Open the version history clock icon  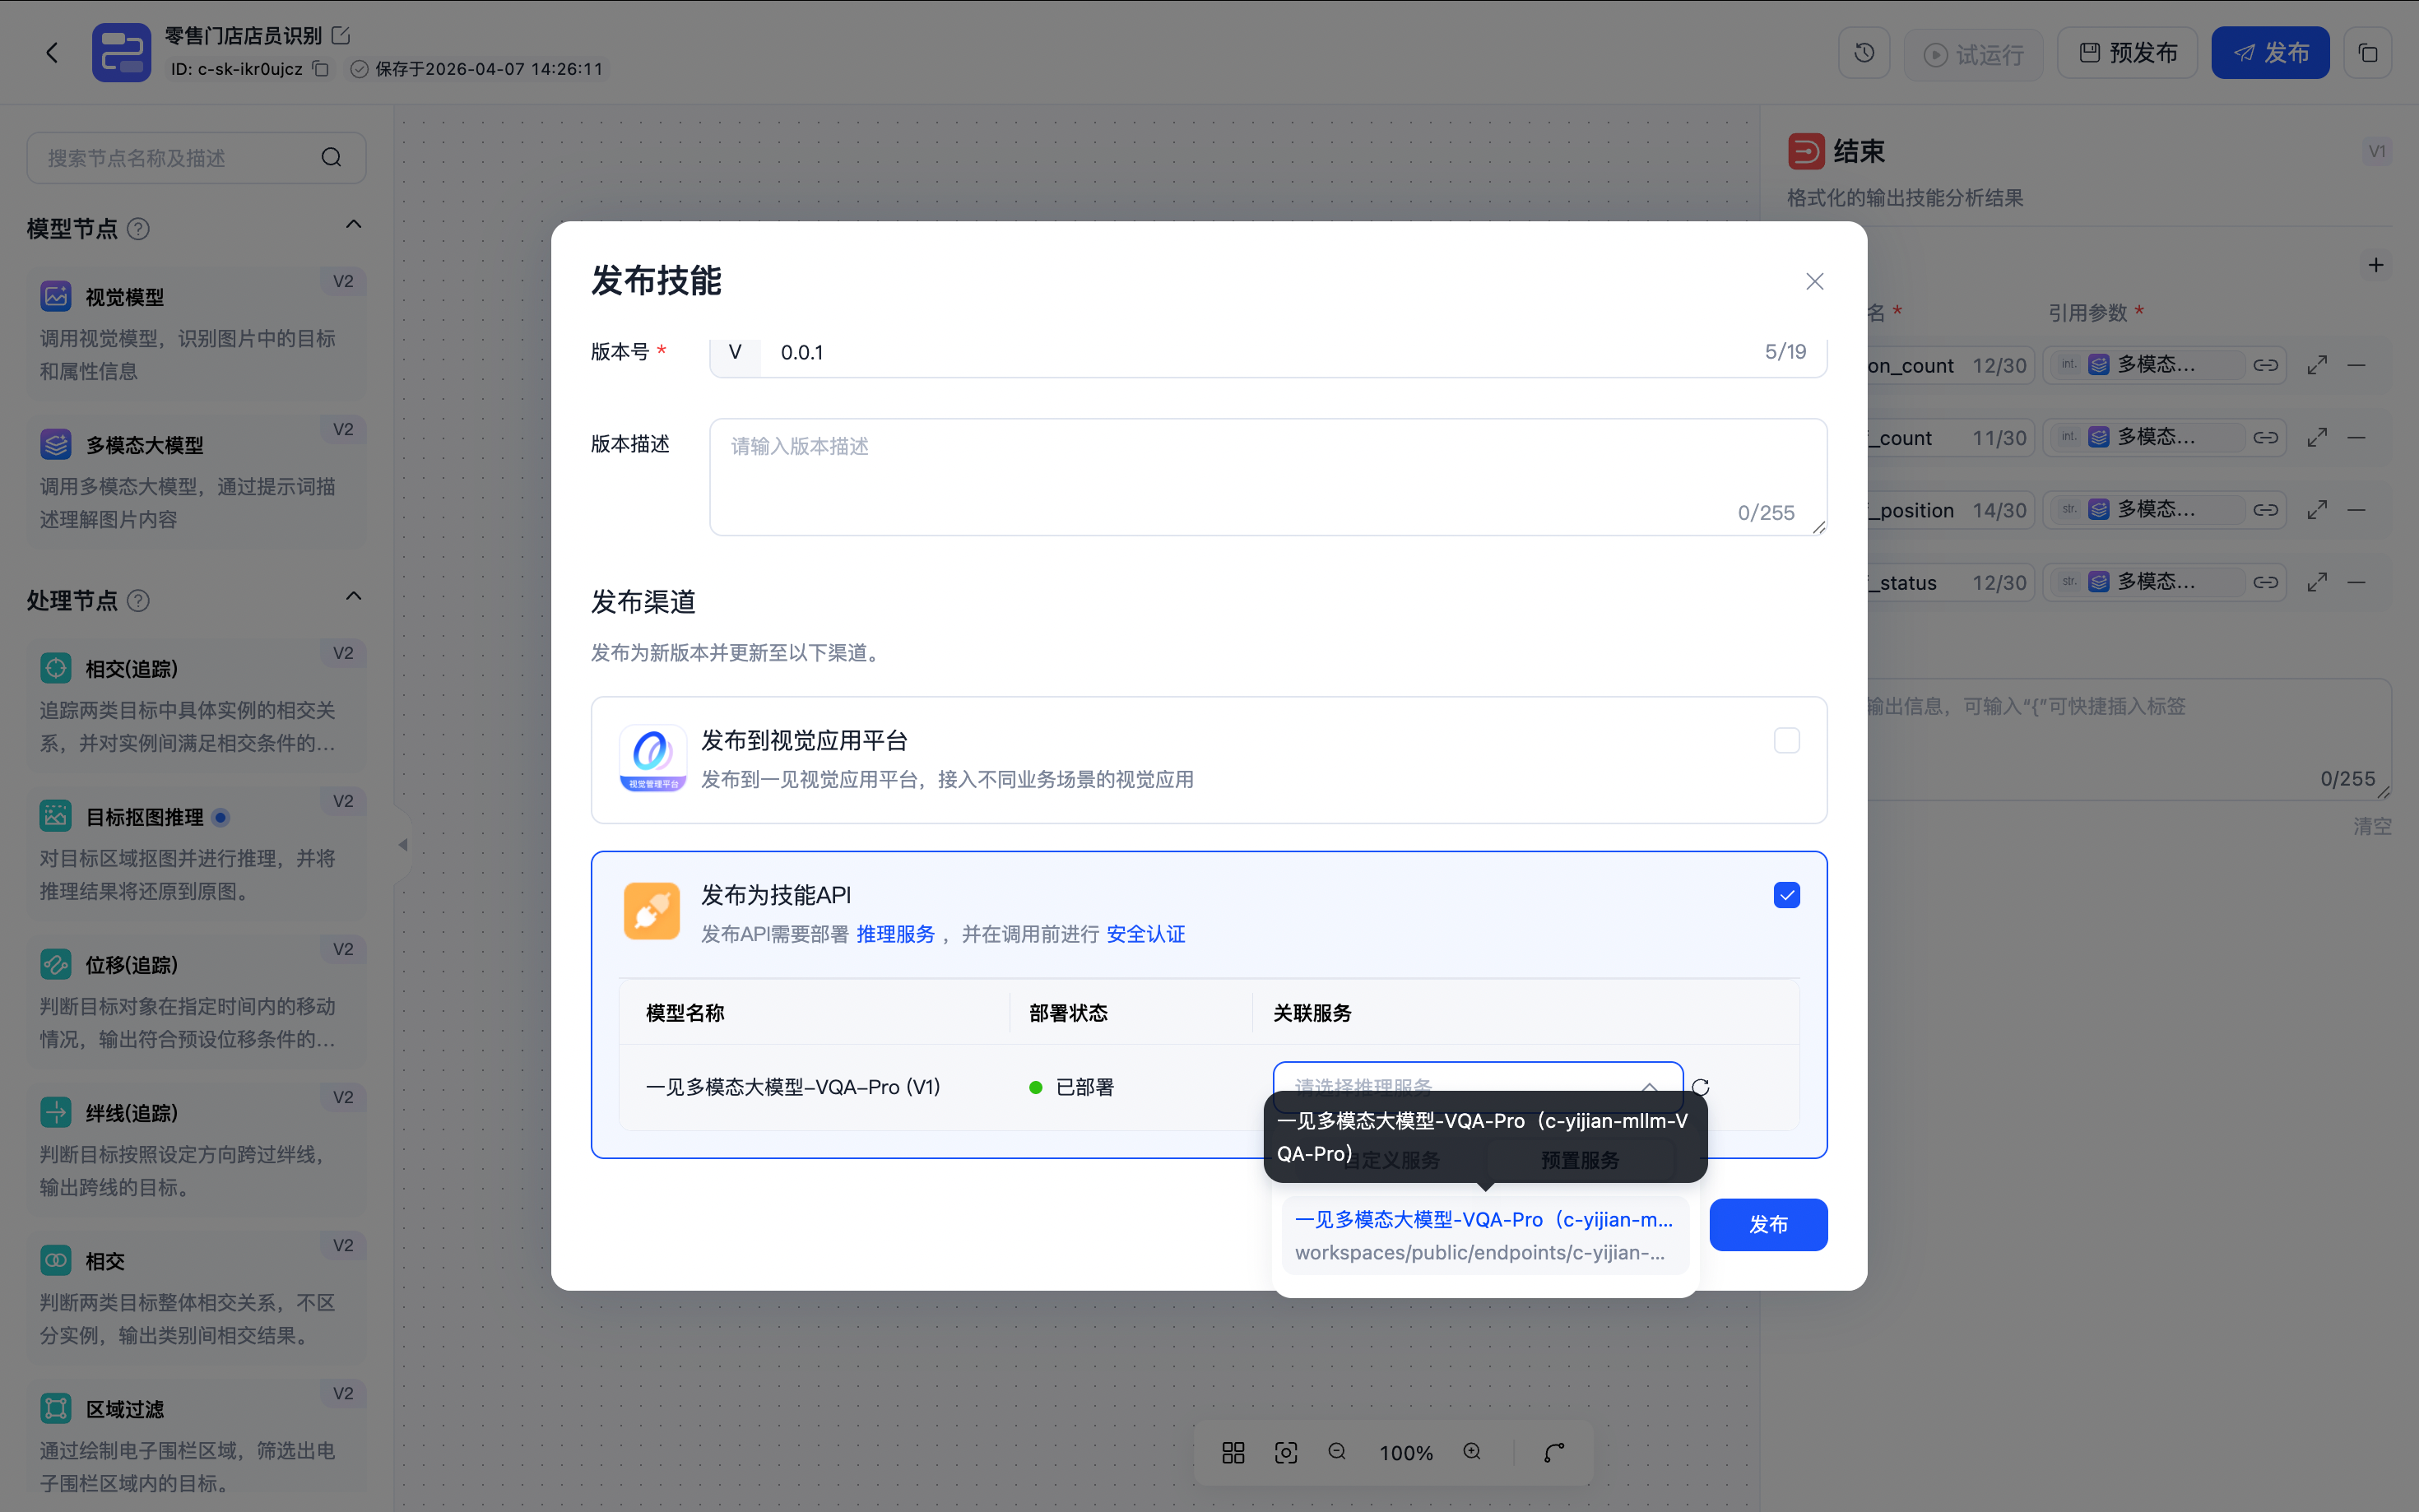click(x=1864, y=53)
